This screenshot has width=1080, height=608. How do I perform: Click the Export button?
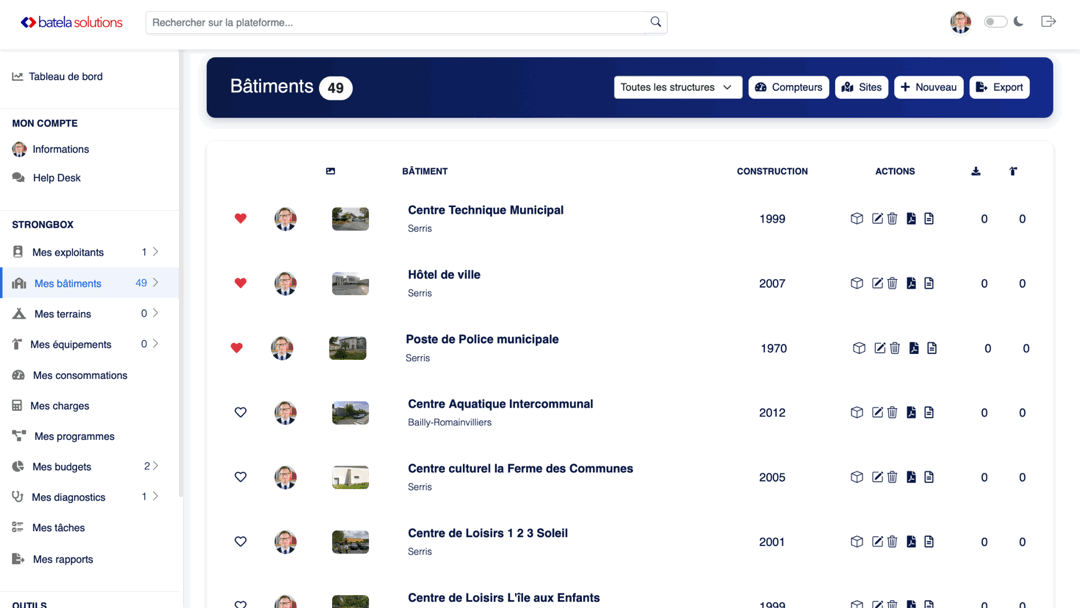tap(999, 88)
